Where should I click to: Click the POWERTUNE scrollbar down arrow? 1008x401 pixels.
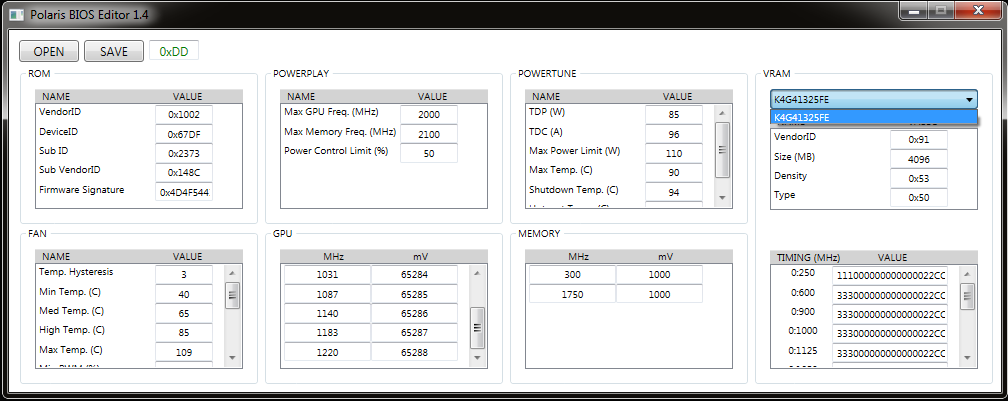pyautogui.click(x=722, y=197)
